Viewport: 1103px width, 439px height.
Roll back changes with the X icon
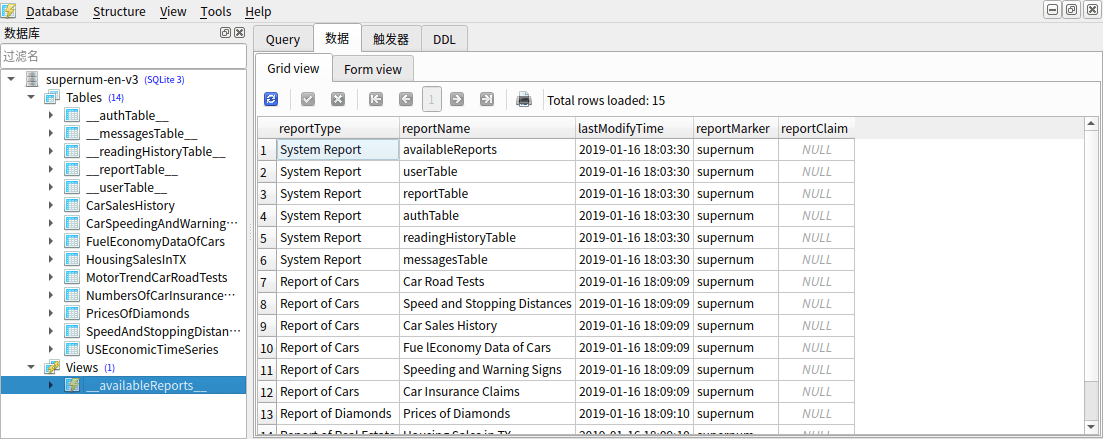point(338,100)
